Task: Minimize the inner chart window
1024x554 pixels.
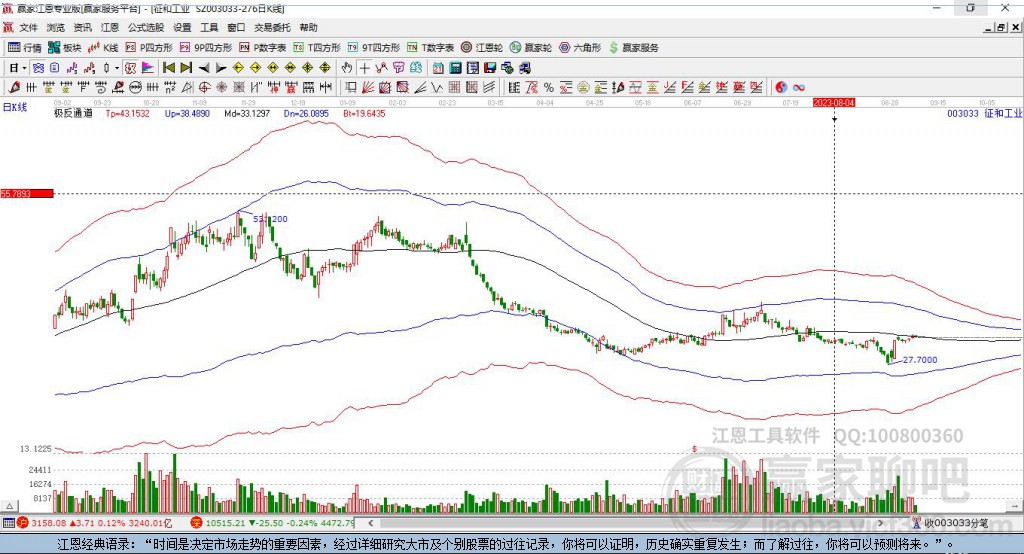Action: click(x=989, y=27)
